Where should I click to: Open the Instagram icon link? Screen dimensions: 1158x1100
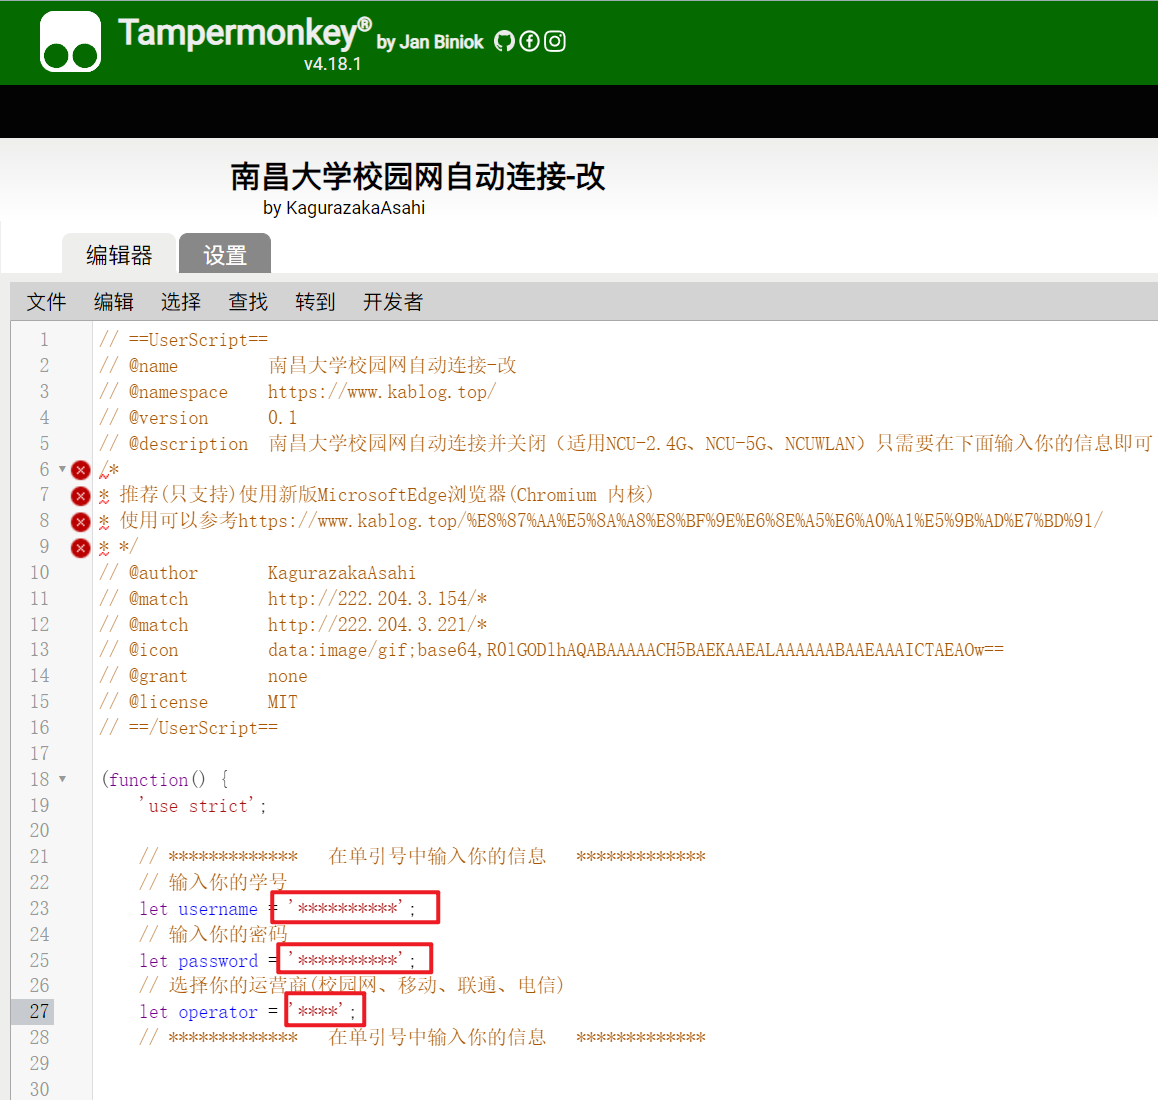point(555,41)
